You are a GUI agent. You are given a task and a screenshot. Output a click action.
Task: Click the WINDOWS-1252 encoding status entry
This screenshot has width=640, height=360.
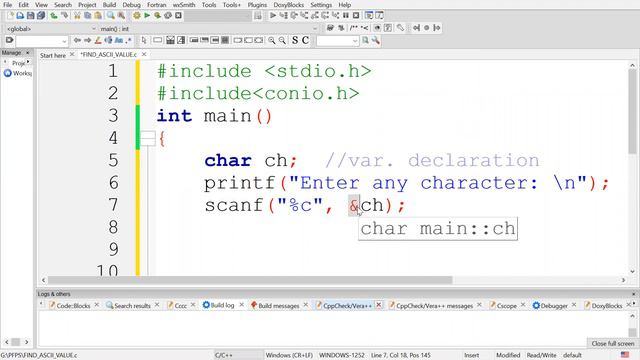(x=342, y=355)
